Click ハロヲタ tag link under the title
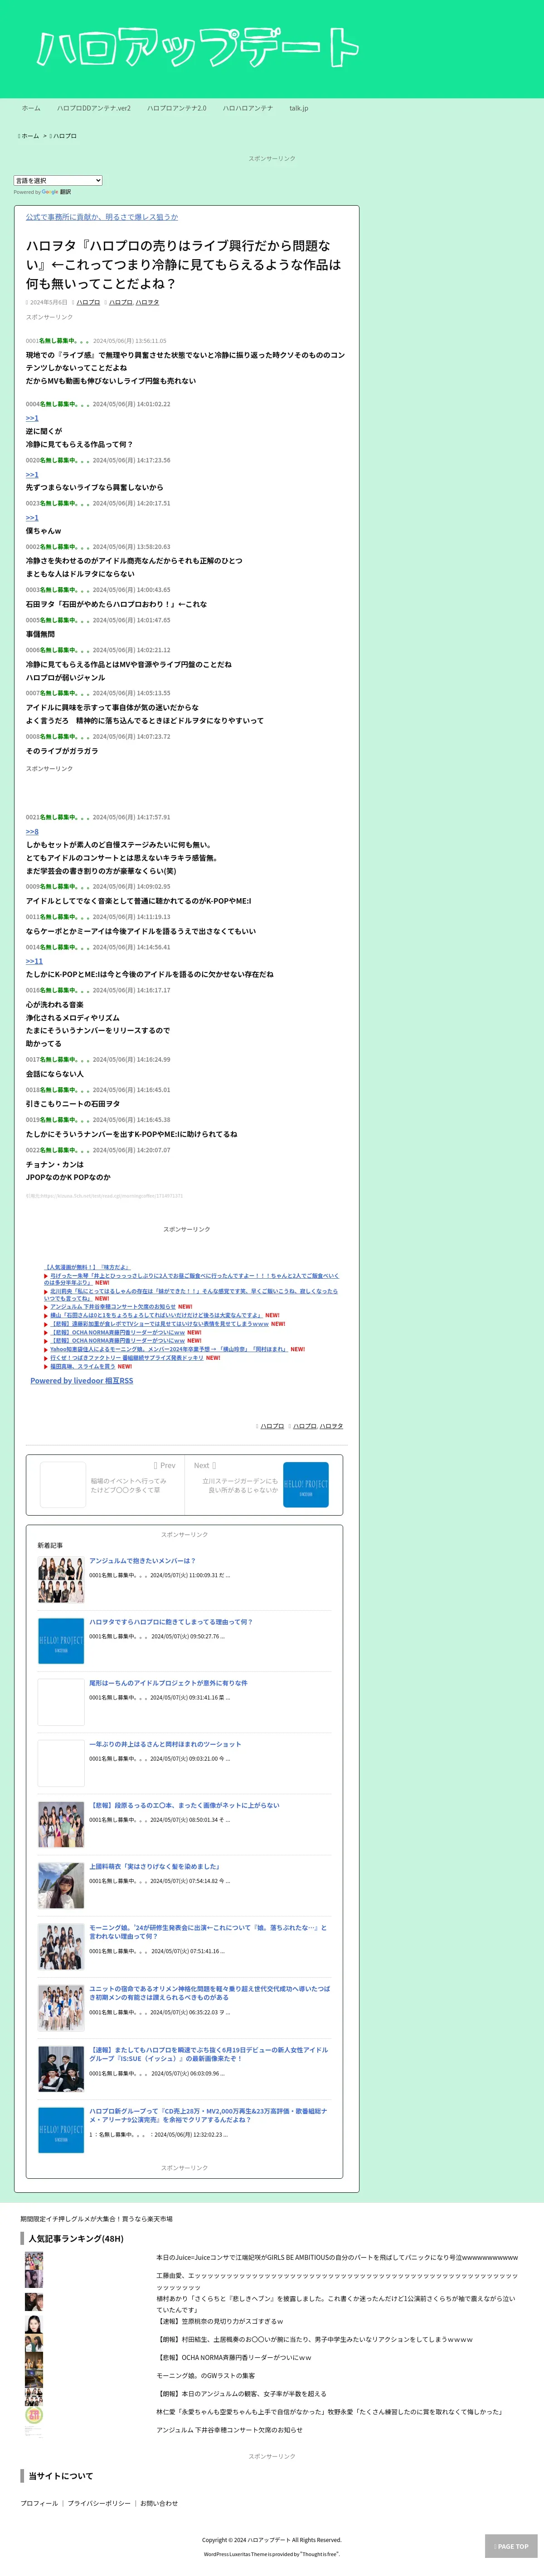Viewport: 544px width, 2576px height. (x=147, y=302)
